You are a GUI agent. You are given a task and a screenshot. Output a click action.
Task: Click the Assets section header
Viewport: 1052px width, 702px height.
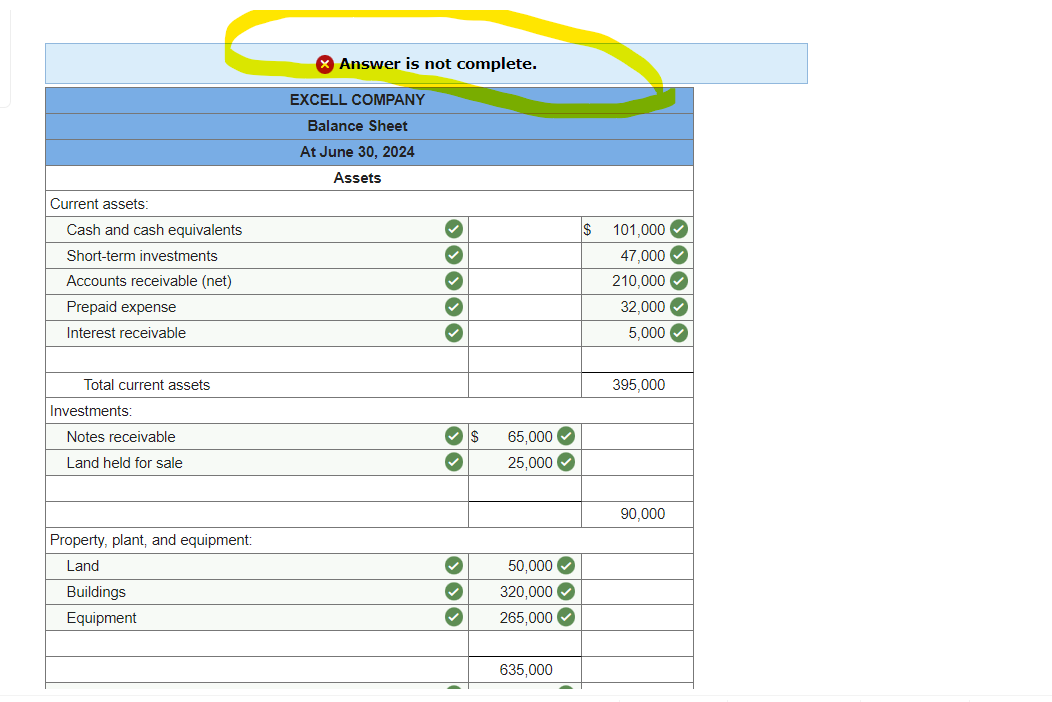point(357,177)
